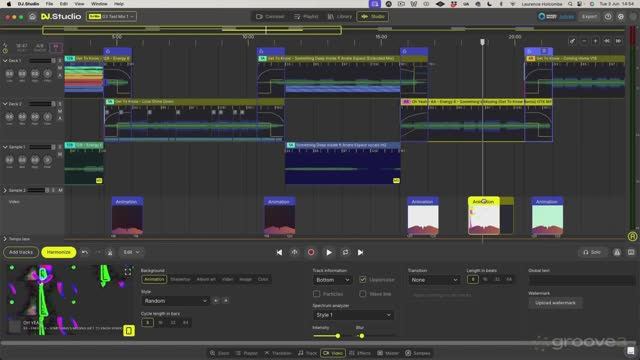This screenshot has height=360, width=640.
Task: Open the Spotlight search in the macOS menu bar
Action: tap(570, 4)
